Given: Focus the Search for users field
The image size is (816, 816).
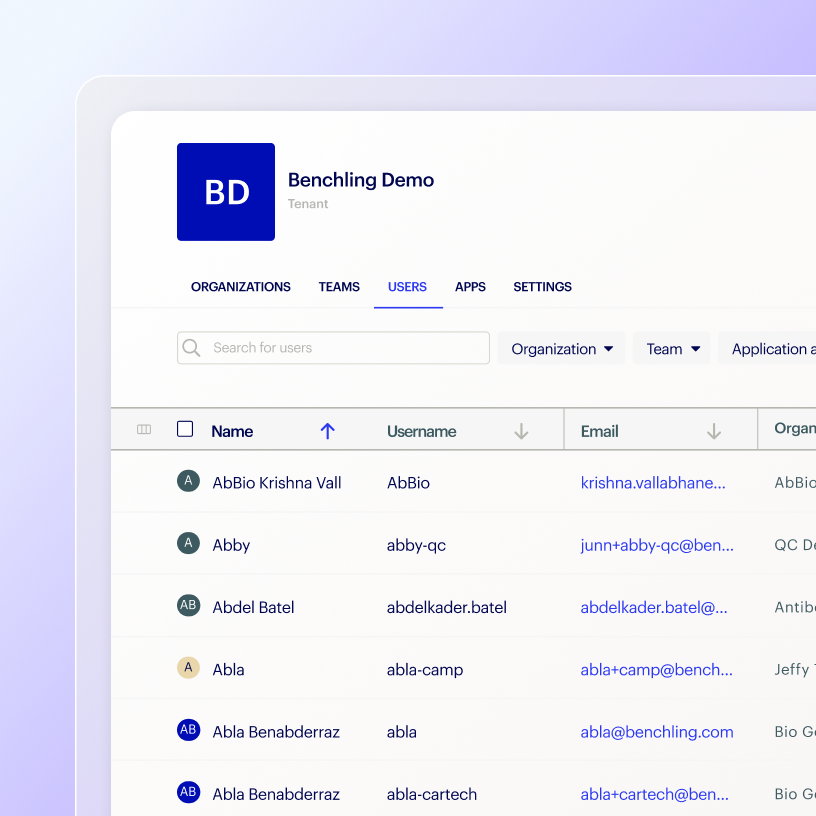Looking at the screenshot, I should (333, 348).
